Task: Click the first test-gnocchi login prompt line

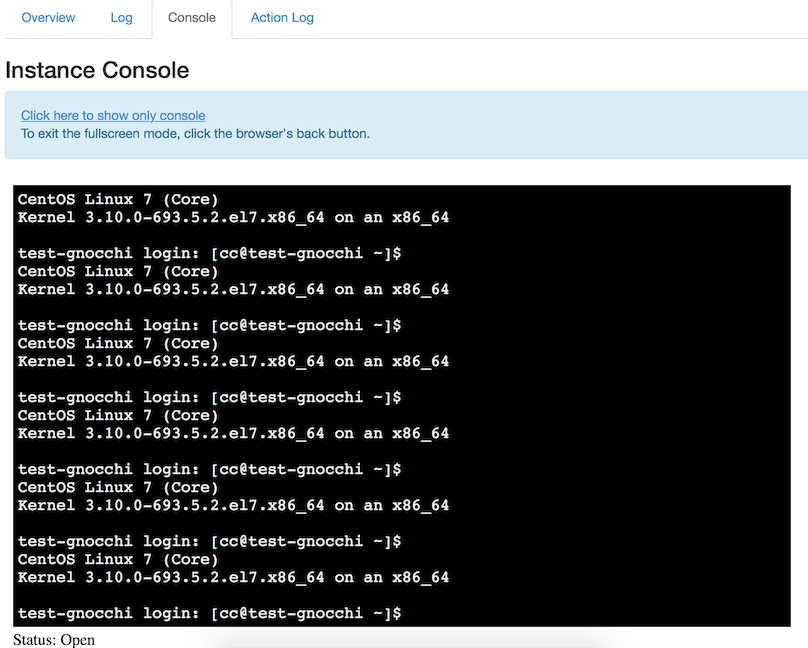Action: (x=209, y=253)
